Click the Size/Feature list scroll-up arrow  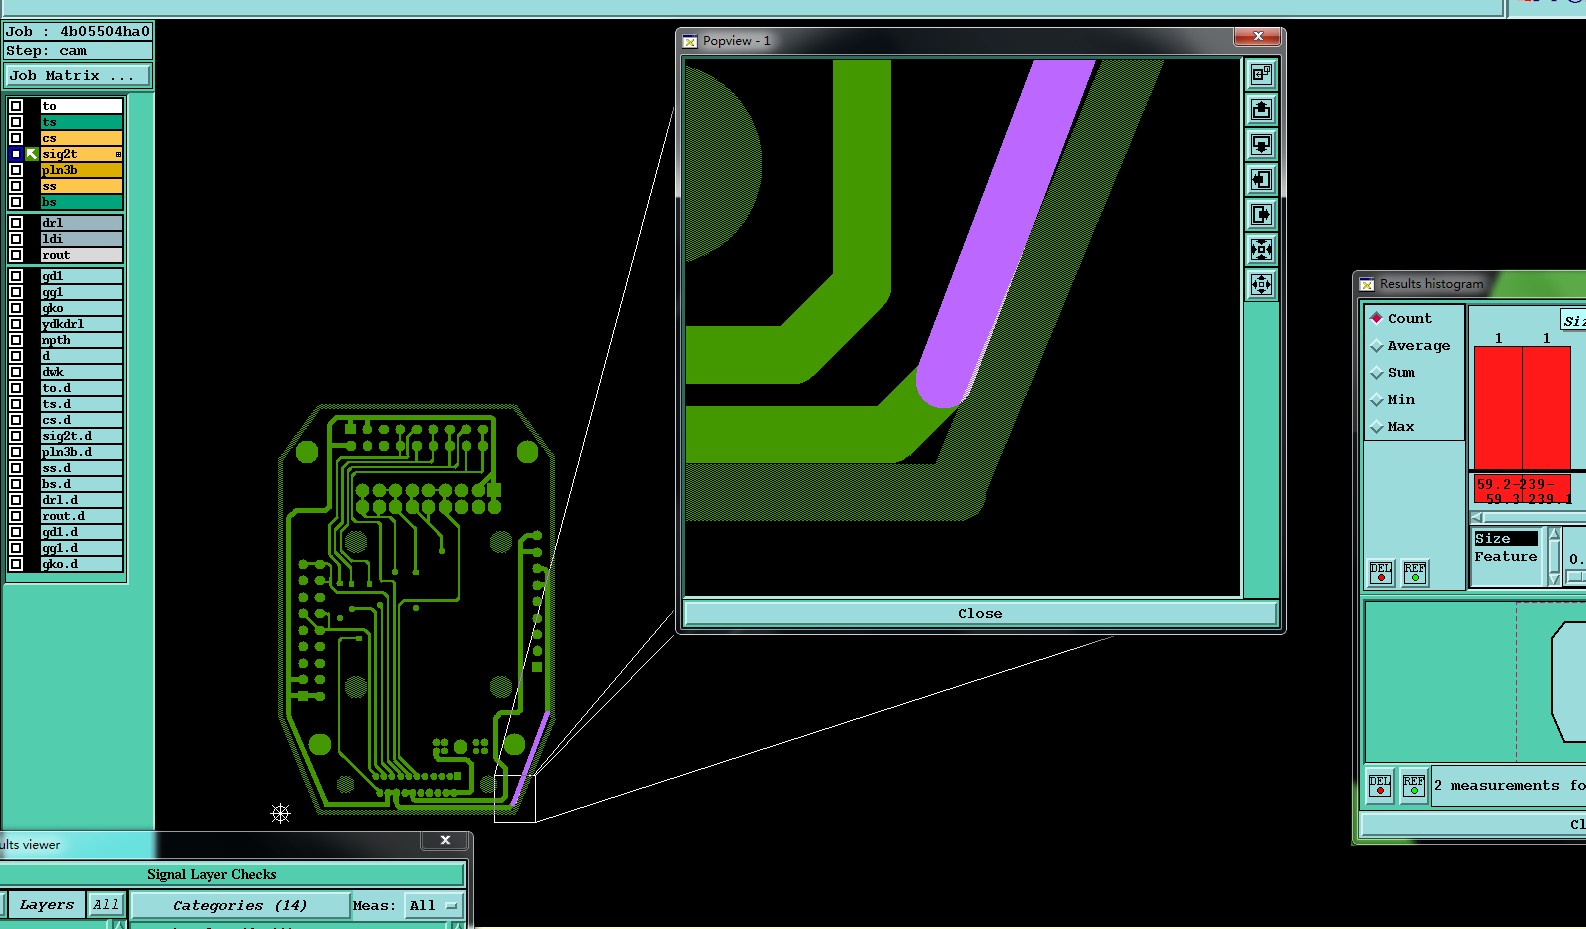pyautogui.click(x=1554, y=534)
